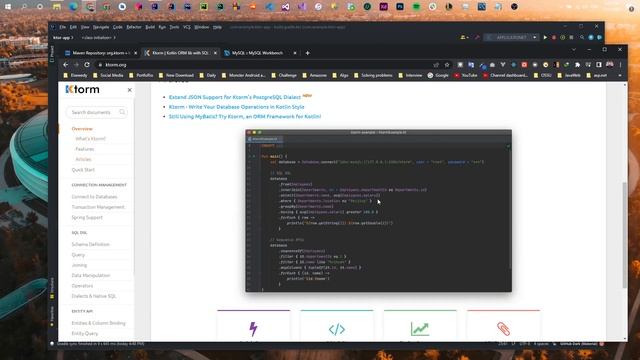This screenshot has height=360, width=640.
Task: Open Data Manipulation sidebar link
Action: (91, 275)
